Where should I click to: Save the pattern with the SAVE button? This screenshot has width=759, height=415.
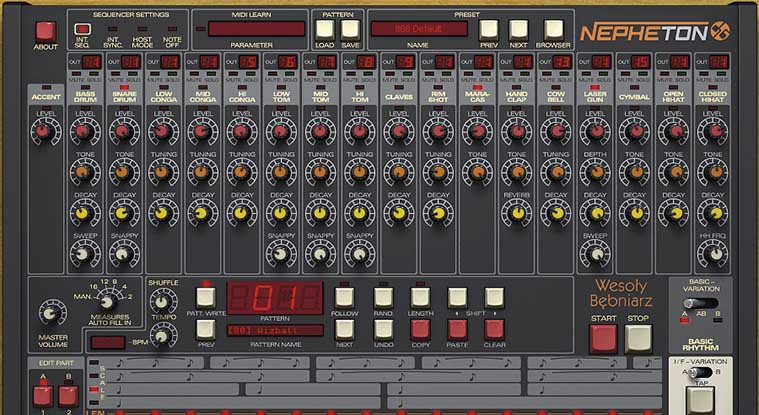350,30
